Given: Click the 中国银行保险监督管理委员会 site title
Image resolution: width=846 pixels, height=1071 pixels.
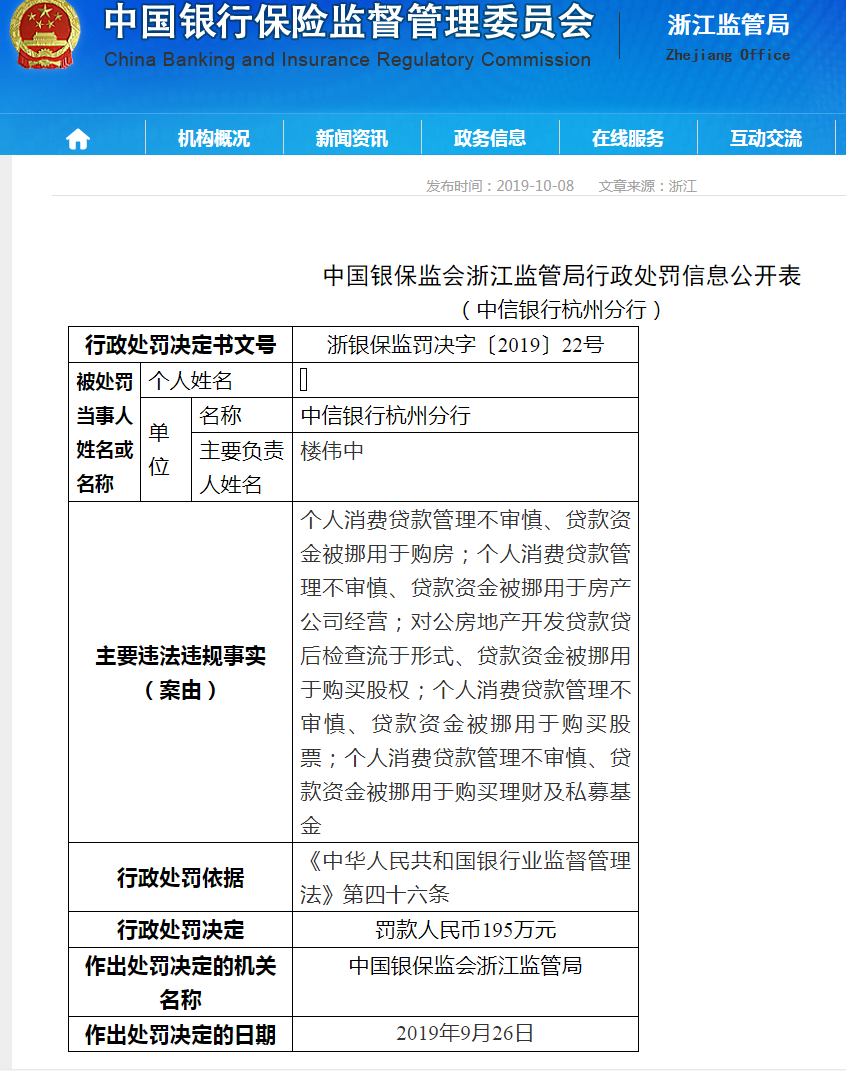Looking at the screenshot, I should pos(348,23).
